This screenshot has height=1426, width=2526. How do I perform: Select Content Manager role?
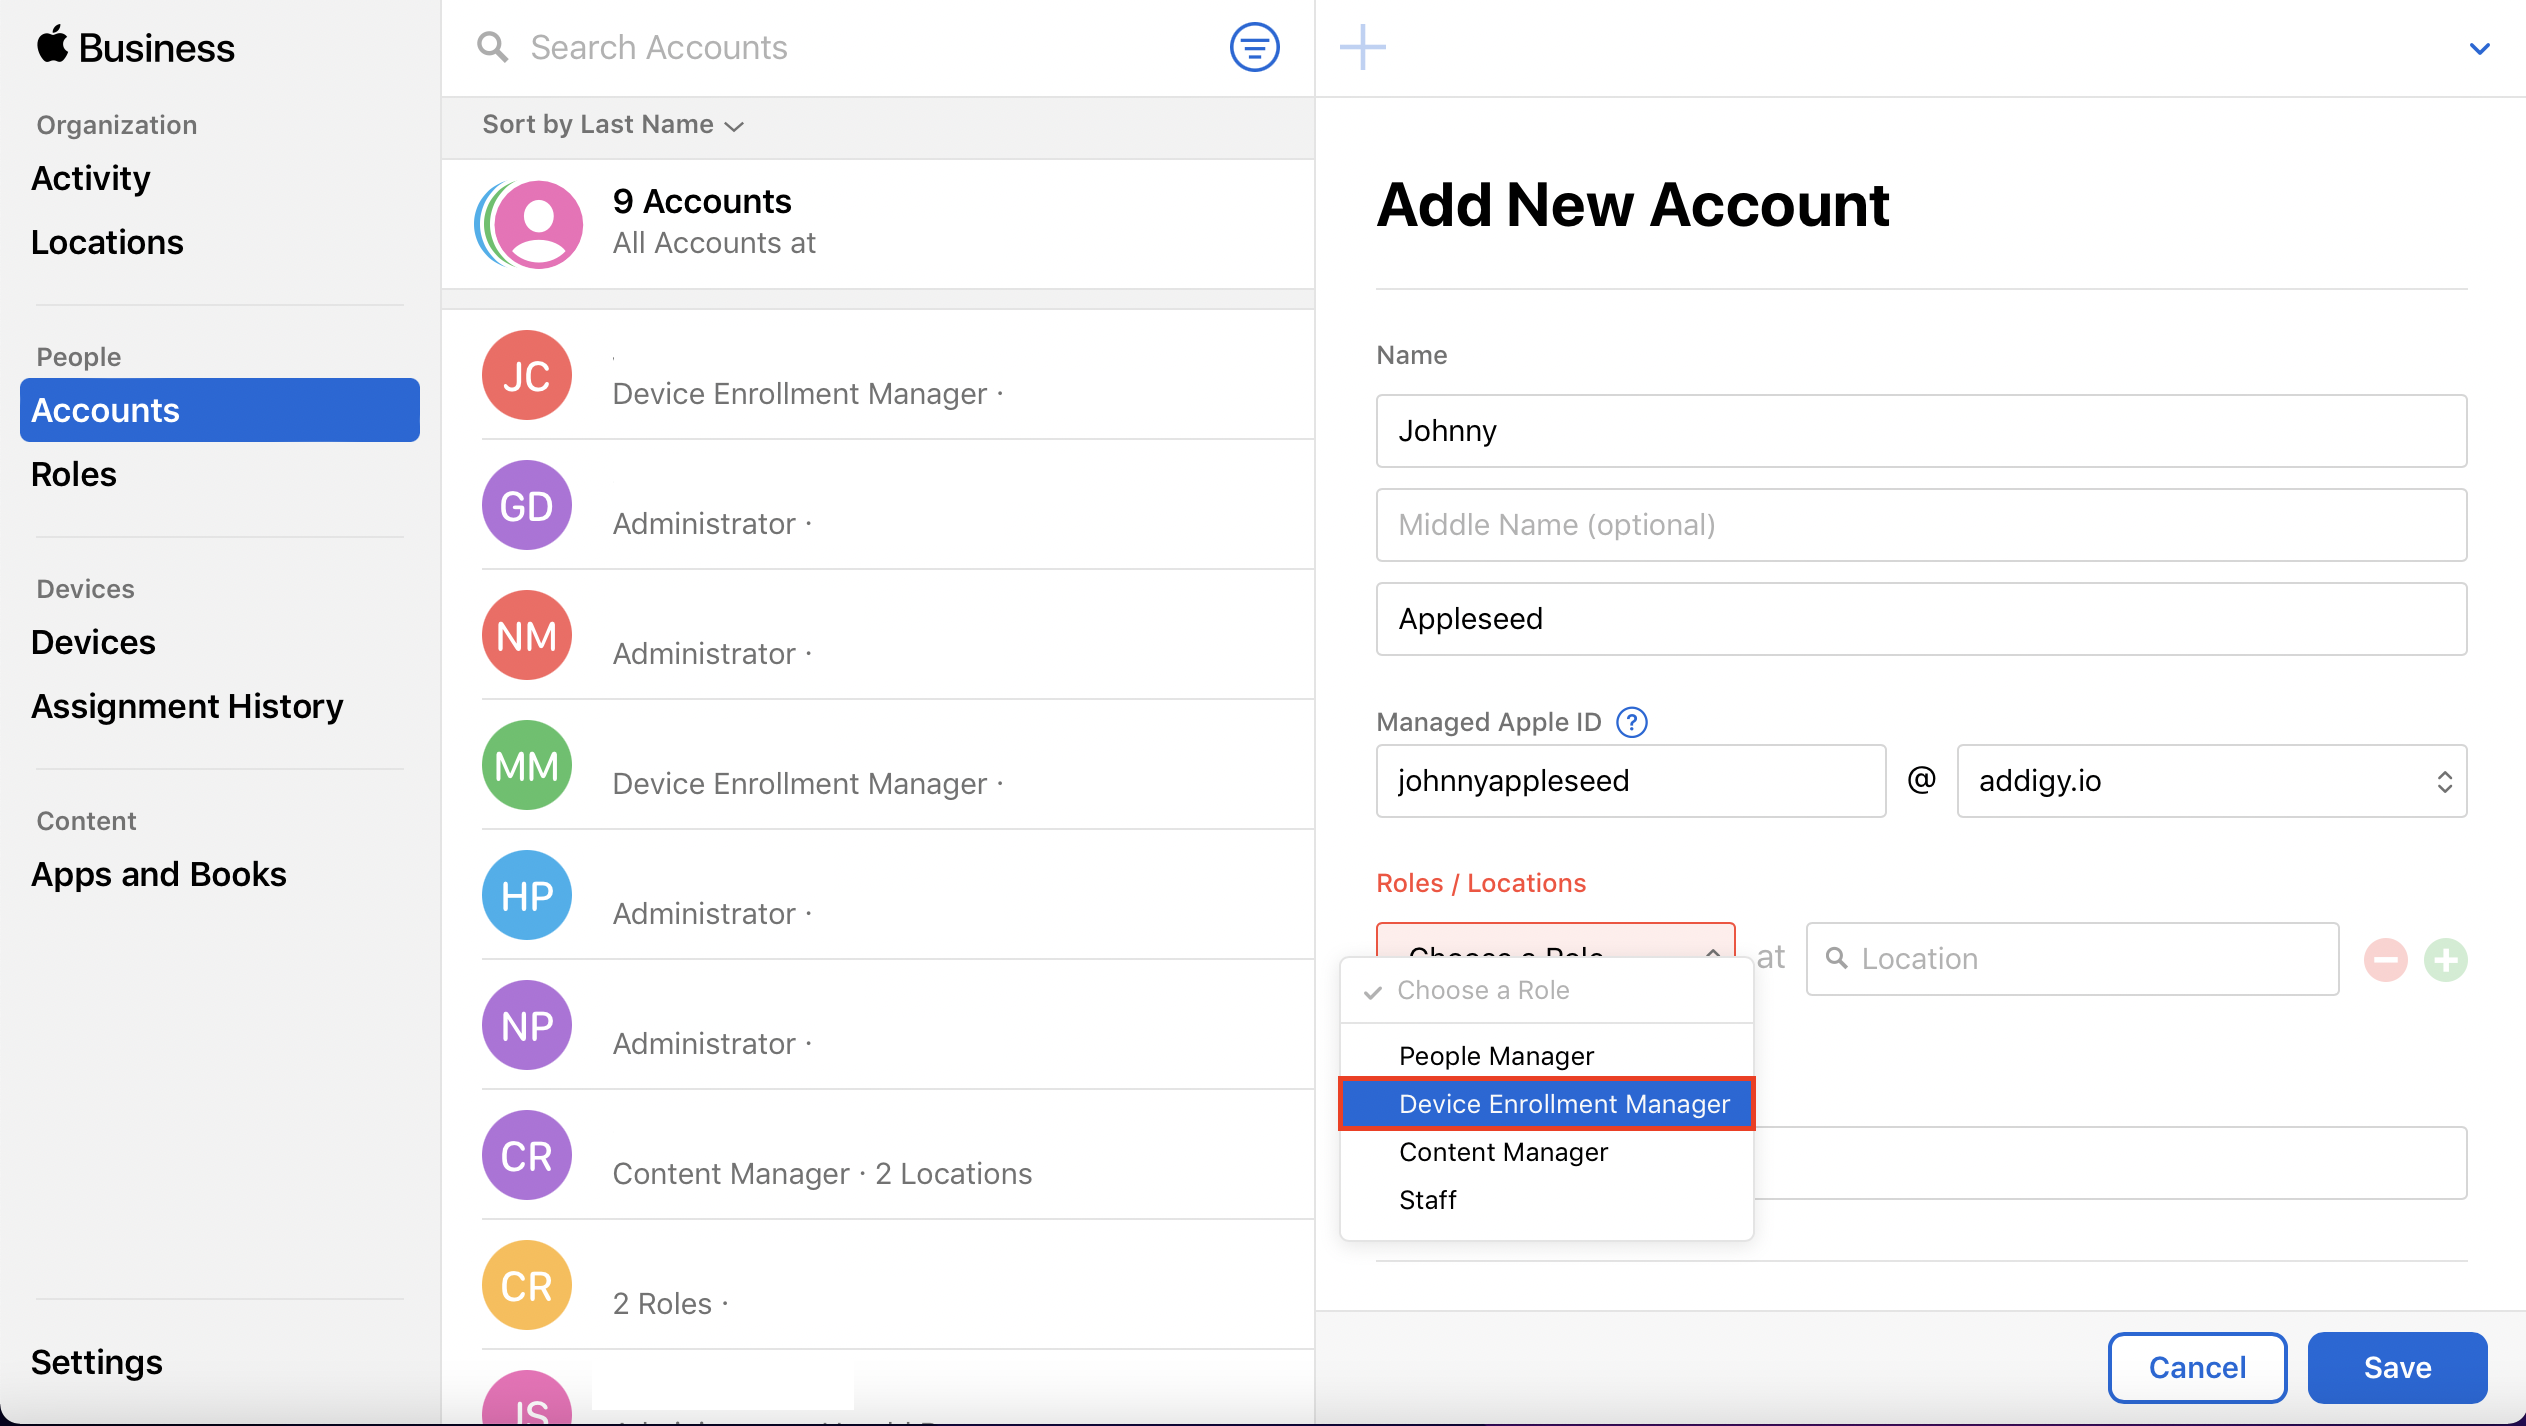[1546, 1152]
